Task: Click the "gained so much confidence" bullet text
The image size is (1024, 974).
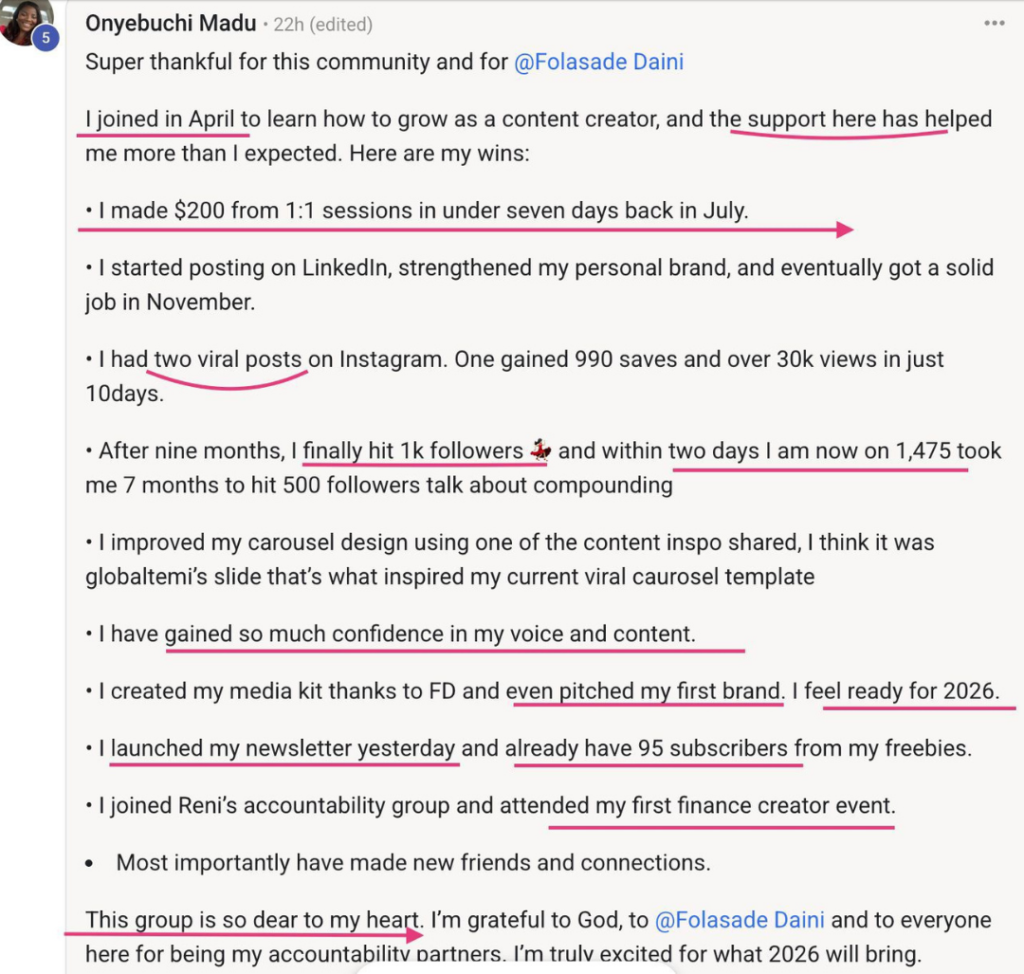Action: [430, 634]
